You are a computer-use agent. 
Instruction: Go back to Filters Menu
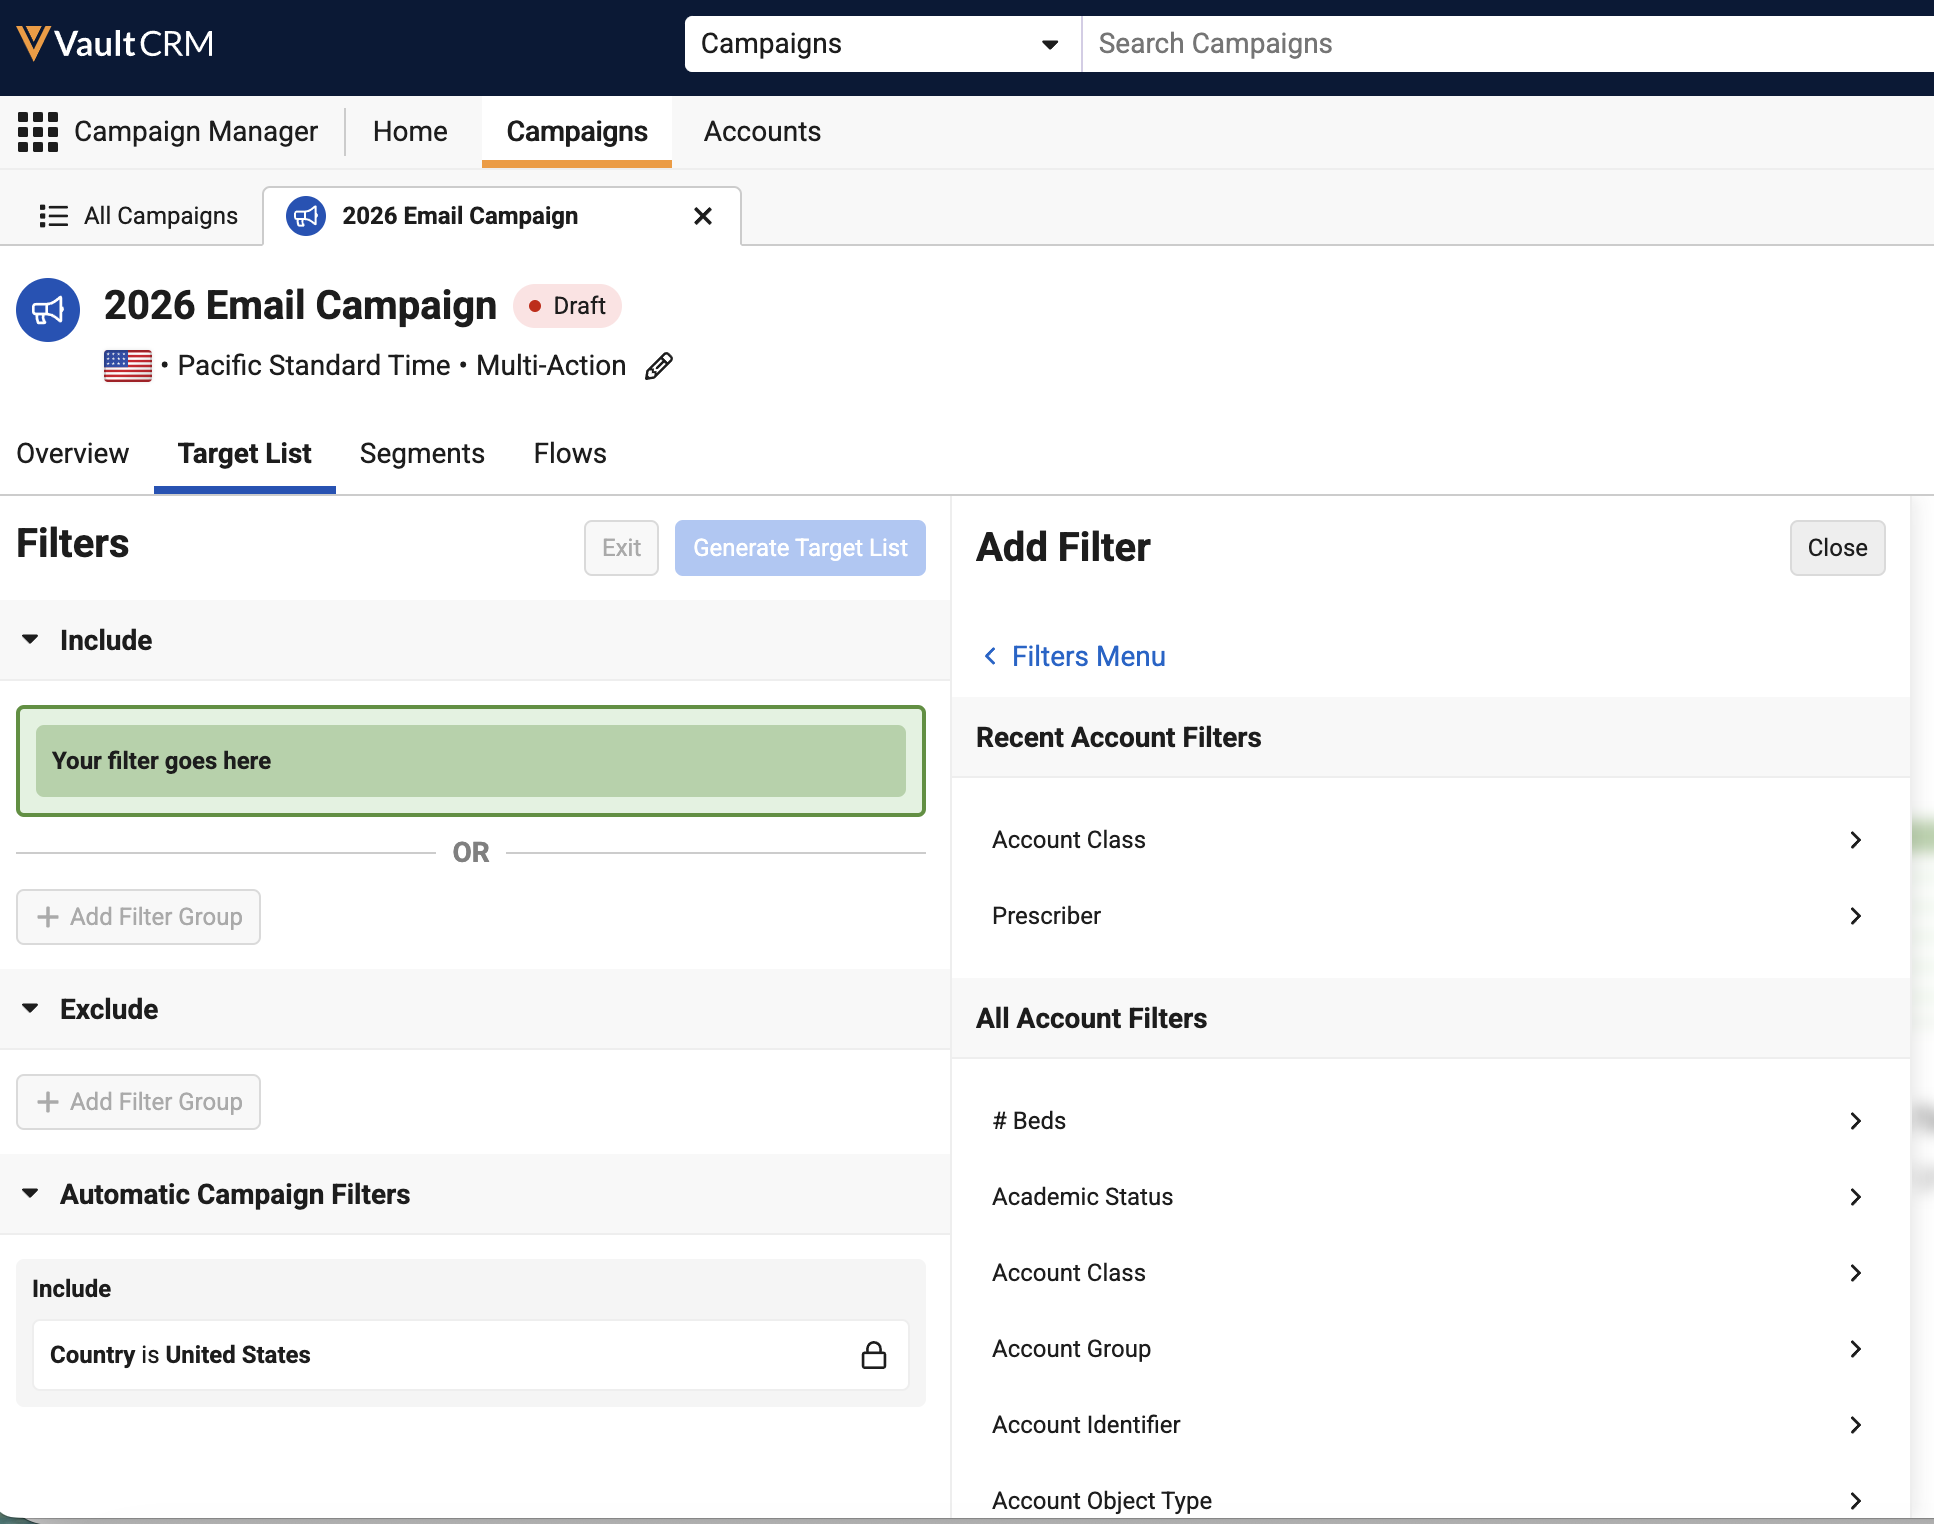[x=1088, y=656]
